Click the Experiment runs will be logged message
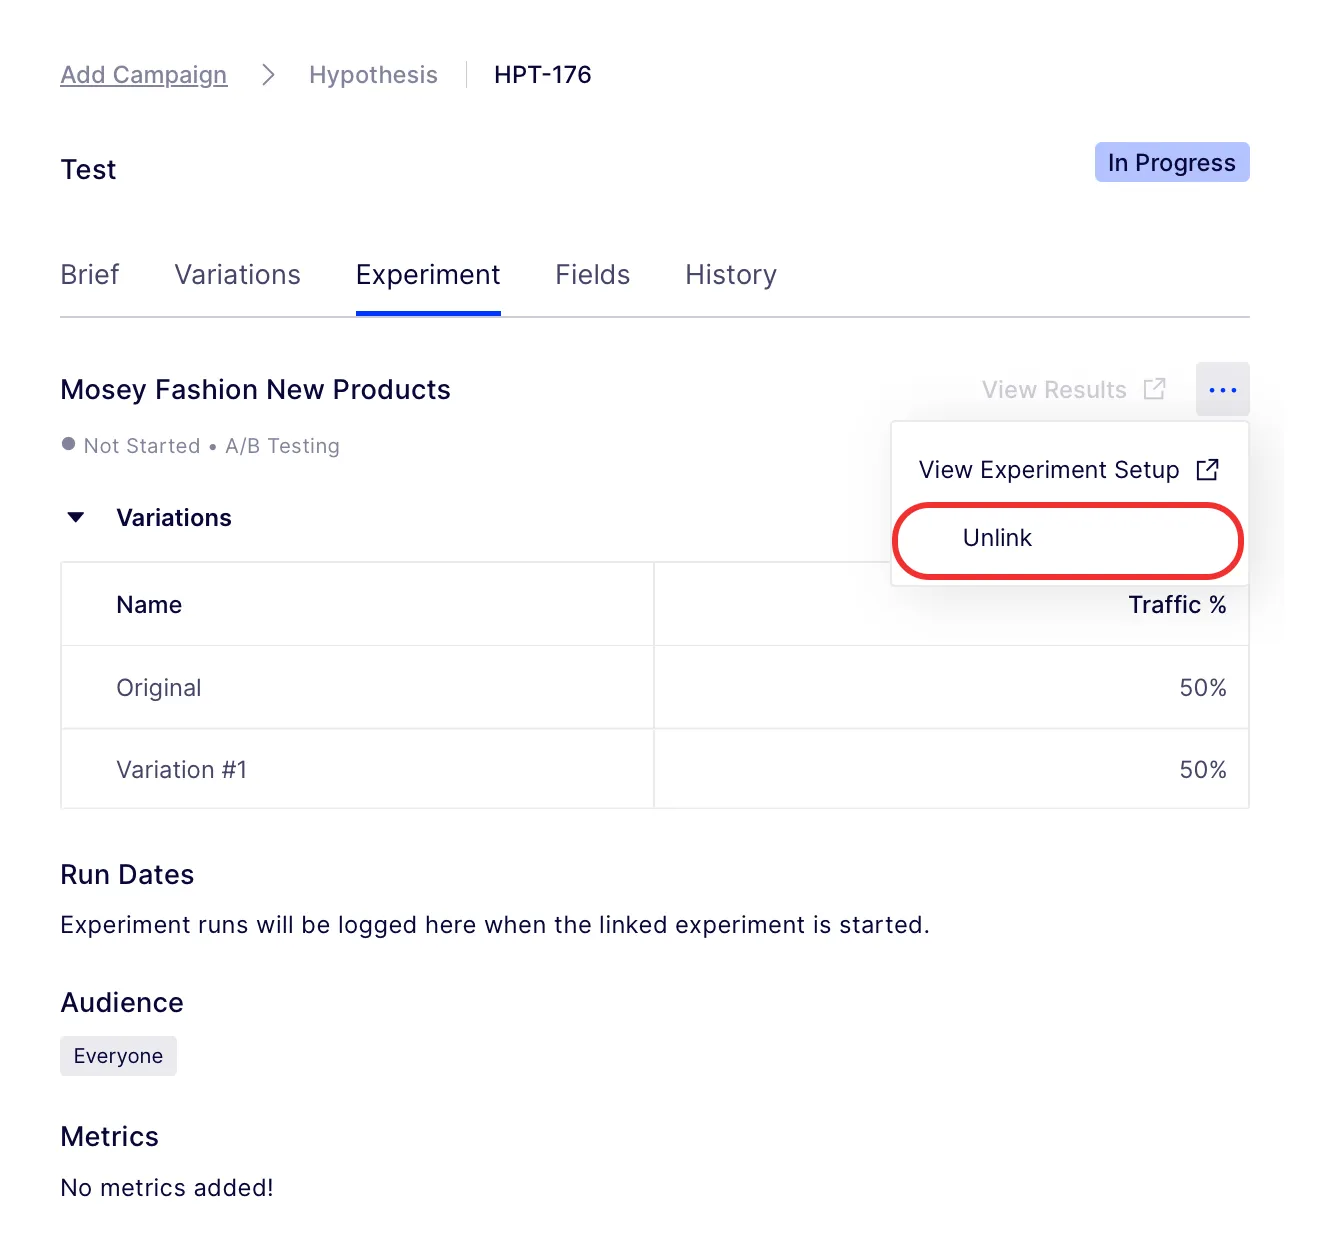This screenshot has height=1234, width=1334. coord(495,925)
